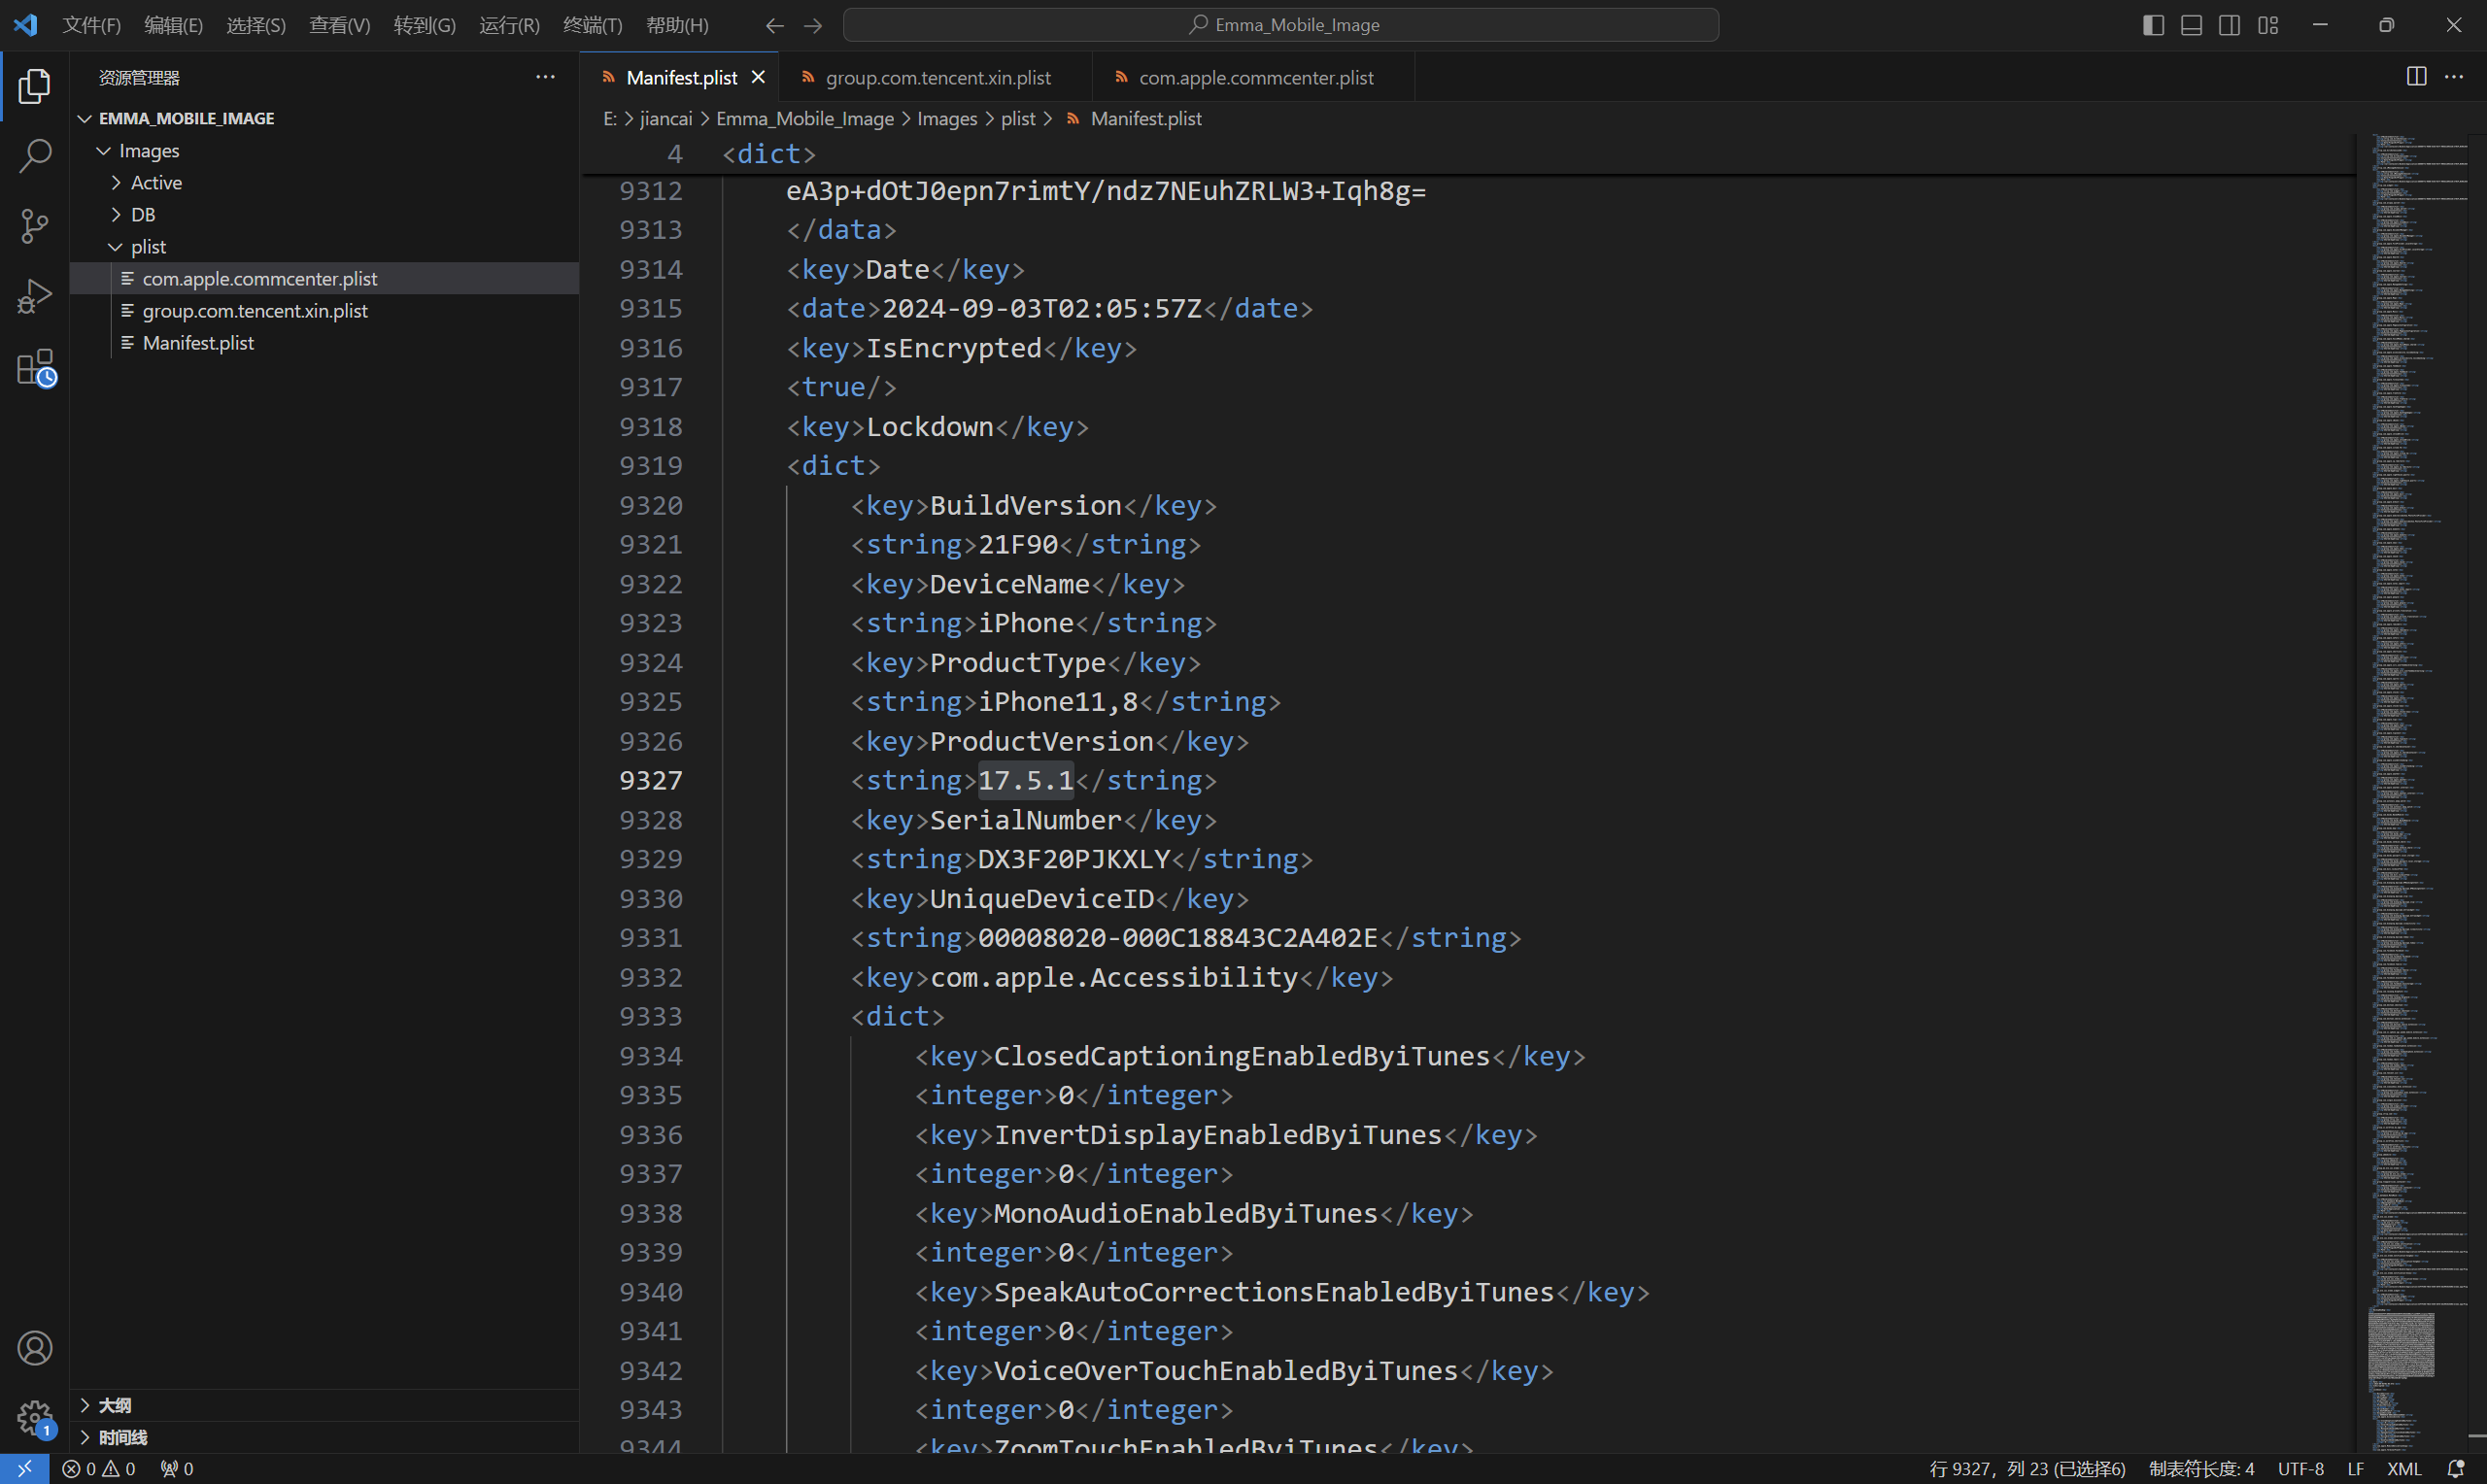Open the 文件(F) menu
2487x1484 pixels.
(x=91, y=25)
